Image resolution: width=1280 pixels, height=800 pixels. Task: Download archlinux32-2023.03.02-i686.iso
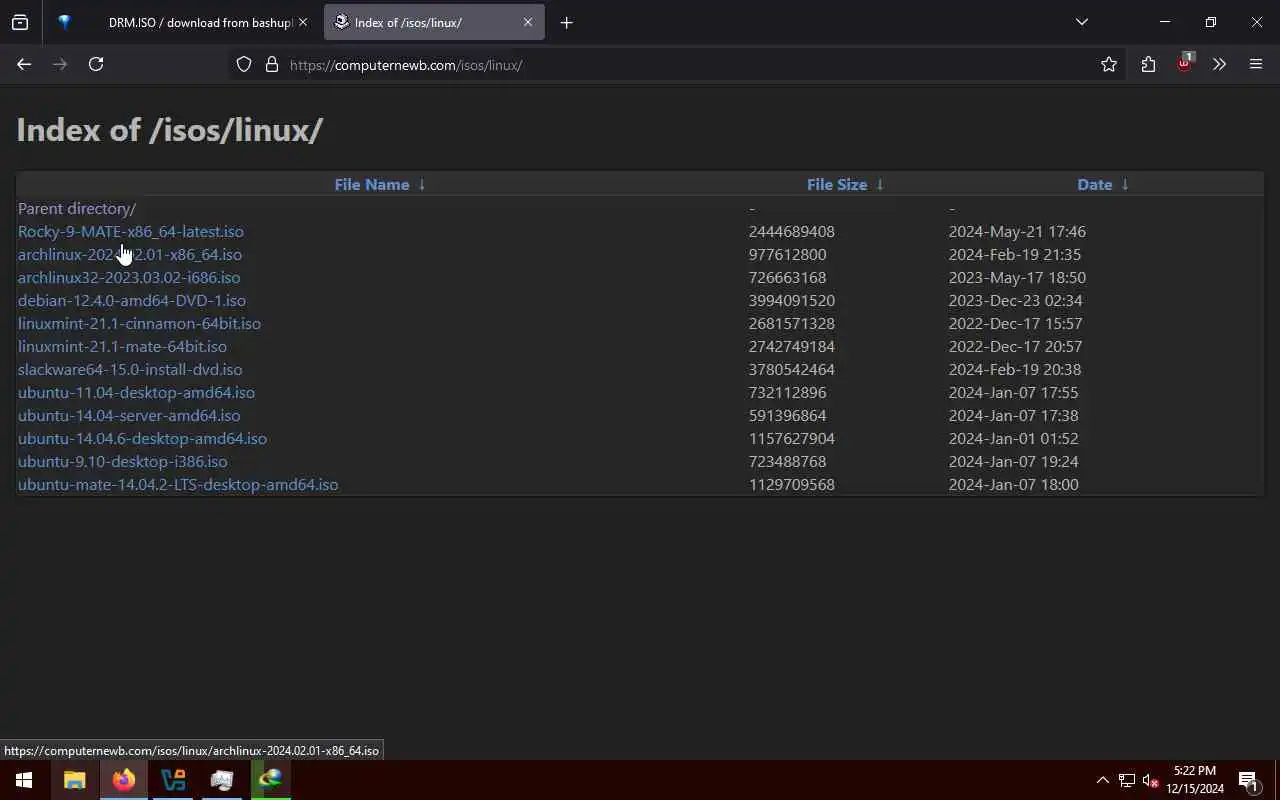(129, 277)
